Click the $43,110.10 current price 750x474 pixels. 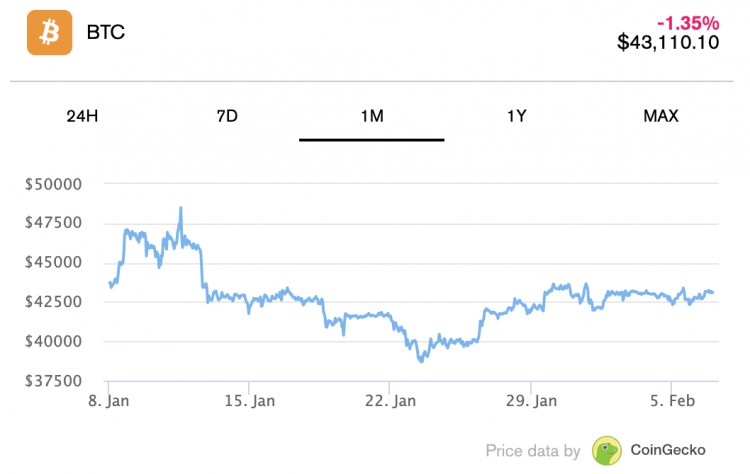pyautogui.click(x=668, y=42)
